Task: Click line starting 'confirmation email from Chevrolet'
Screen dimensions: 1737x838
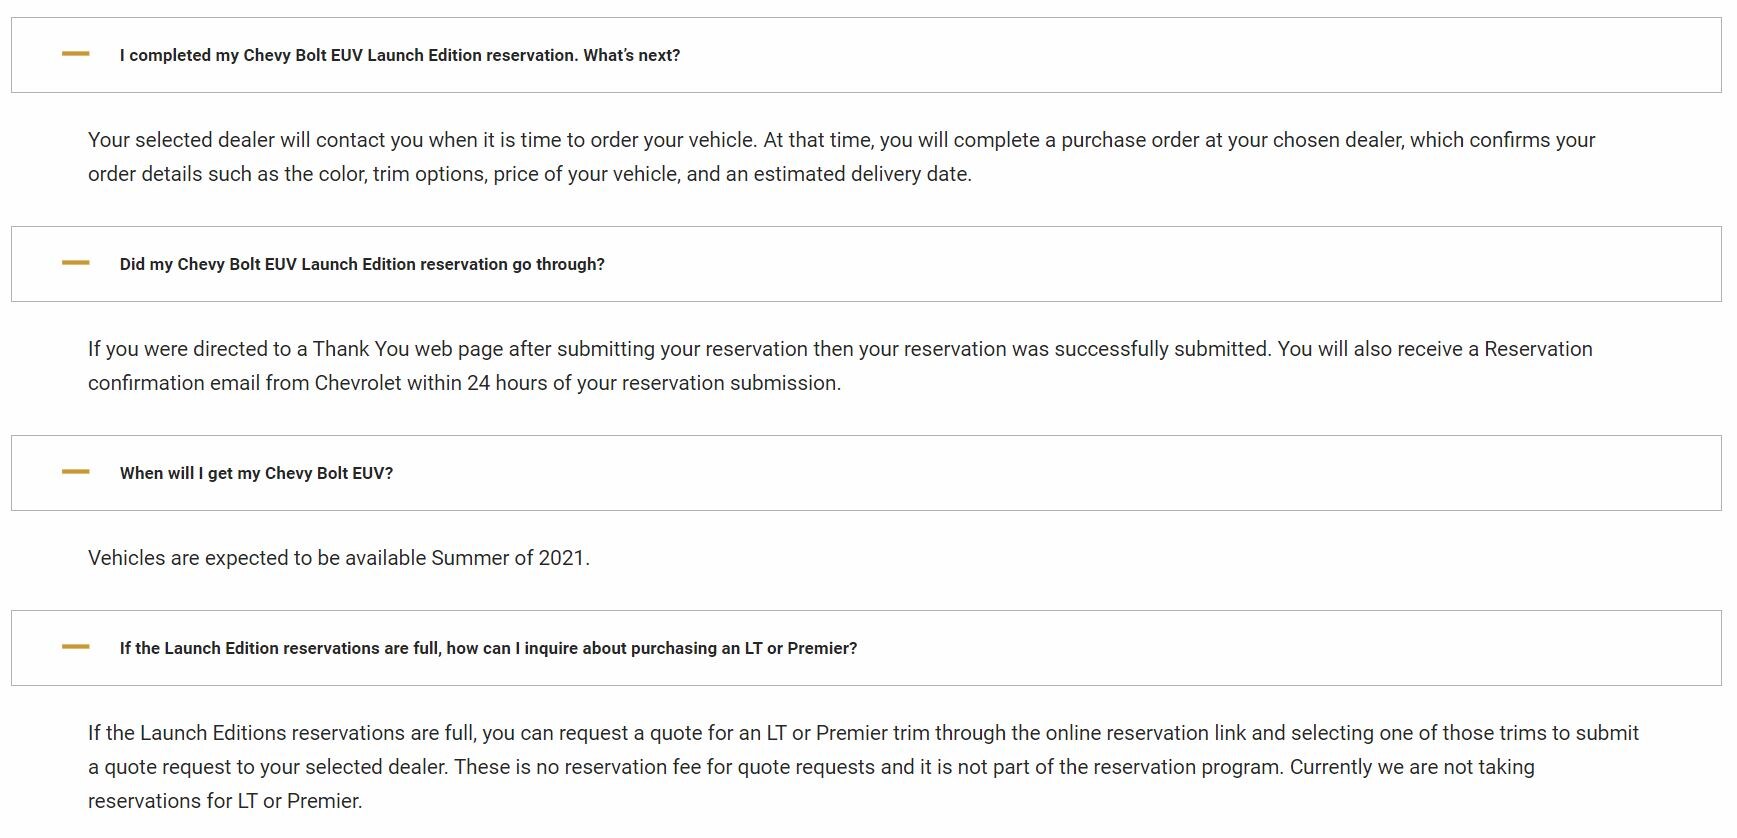Action: [464, 383]
